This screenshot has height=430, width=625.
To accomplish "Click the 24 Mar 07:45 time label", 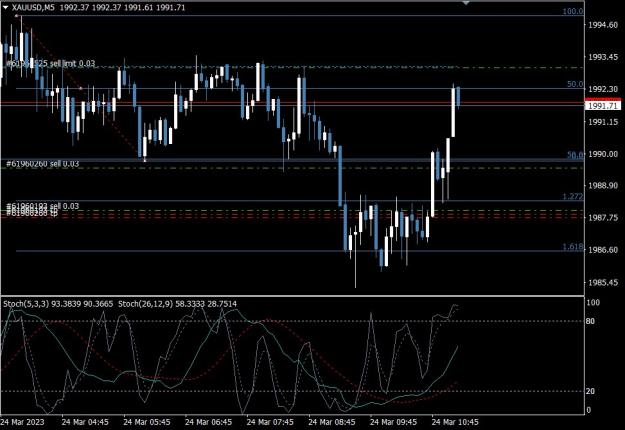I will click(270, 422).
